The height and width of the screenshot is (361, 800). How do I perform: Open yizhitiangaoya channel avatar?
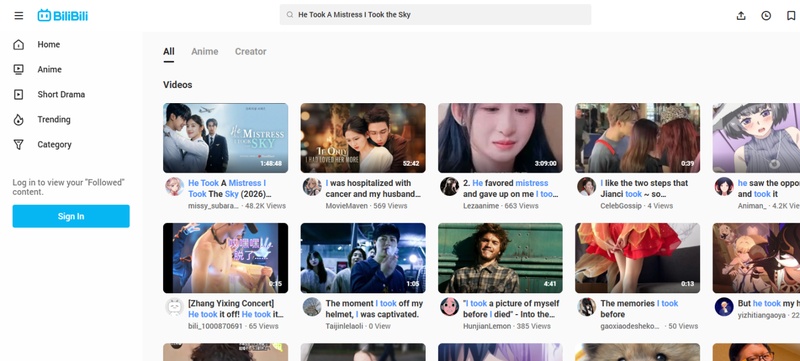coord(724,307)
